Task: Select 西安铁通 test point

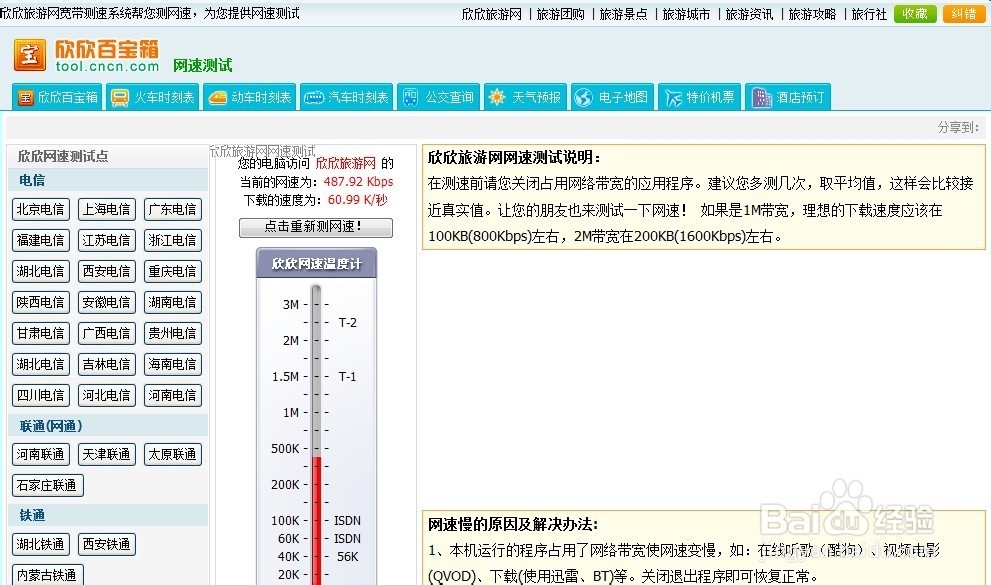Action: 107,544
